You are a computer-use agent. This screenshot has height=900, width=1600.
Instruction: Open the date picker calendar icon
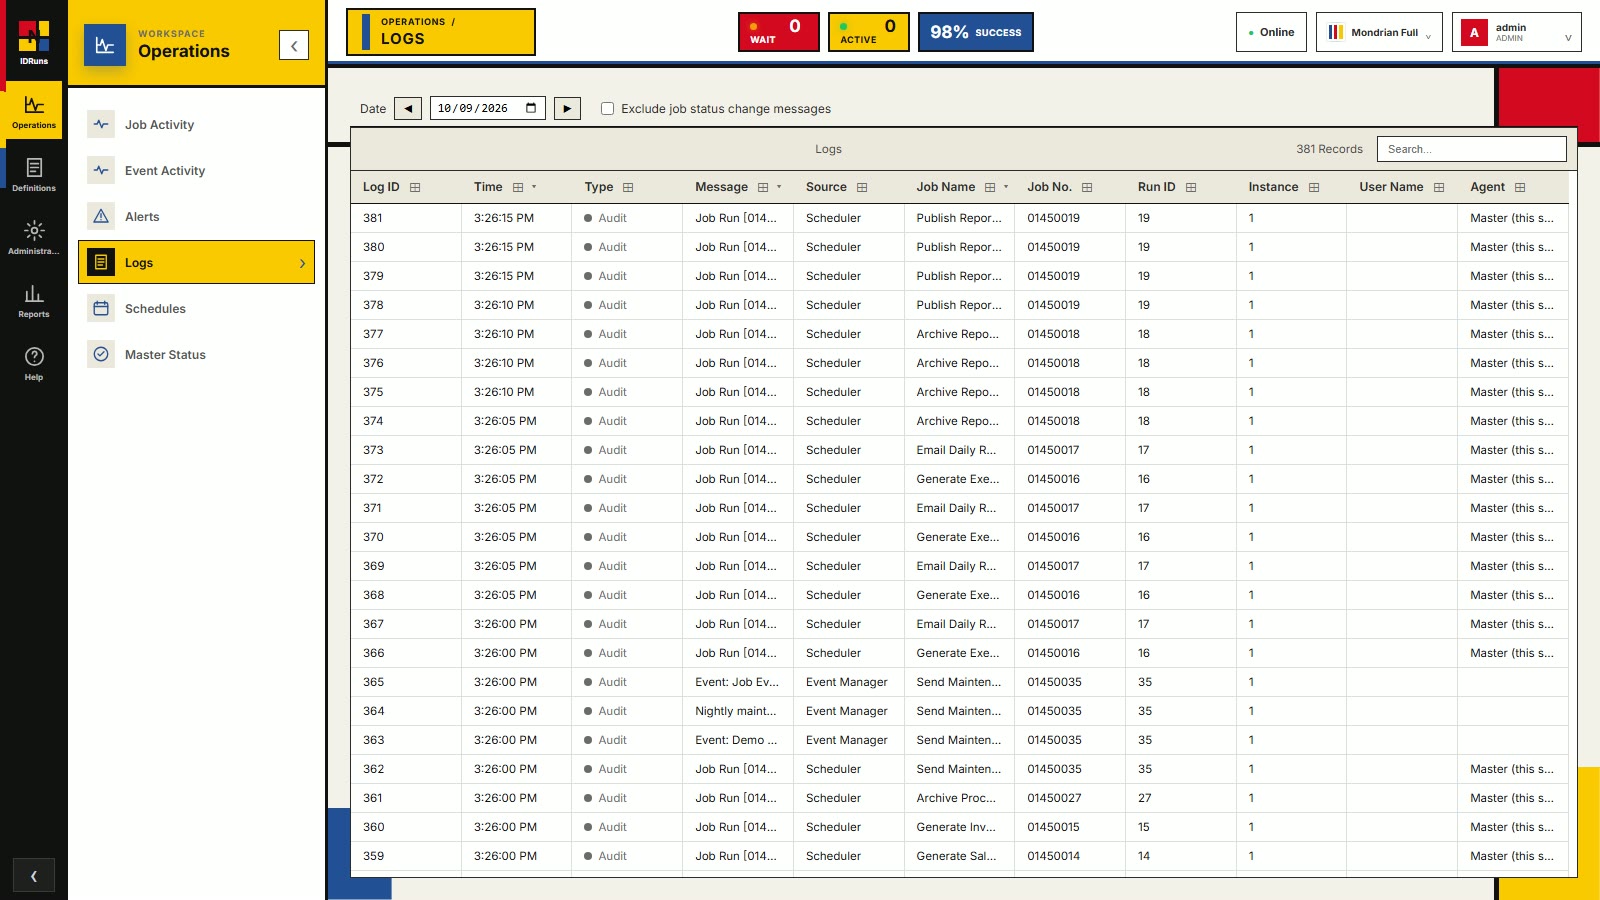pyautogui.click(x=531, y=108)
